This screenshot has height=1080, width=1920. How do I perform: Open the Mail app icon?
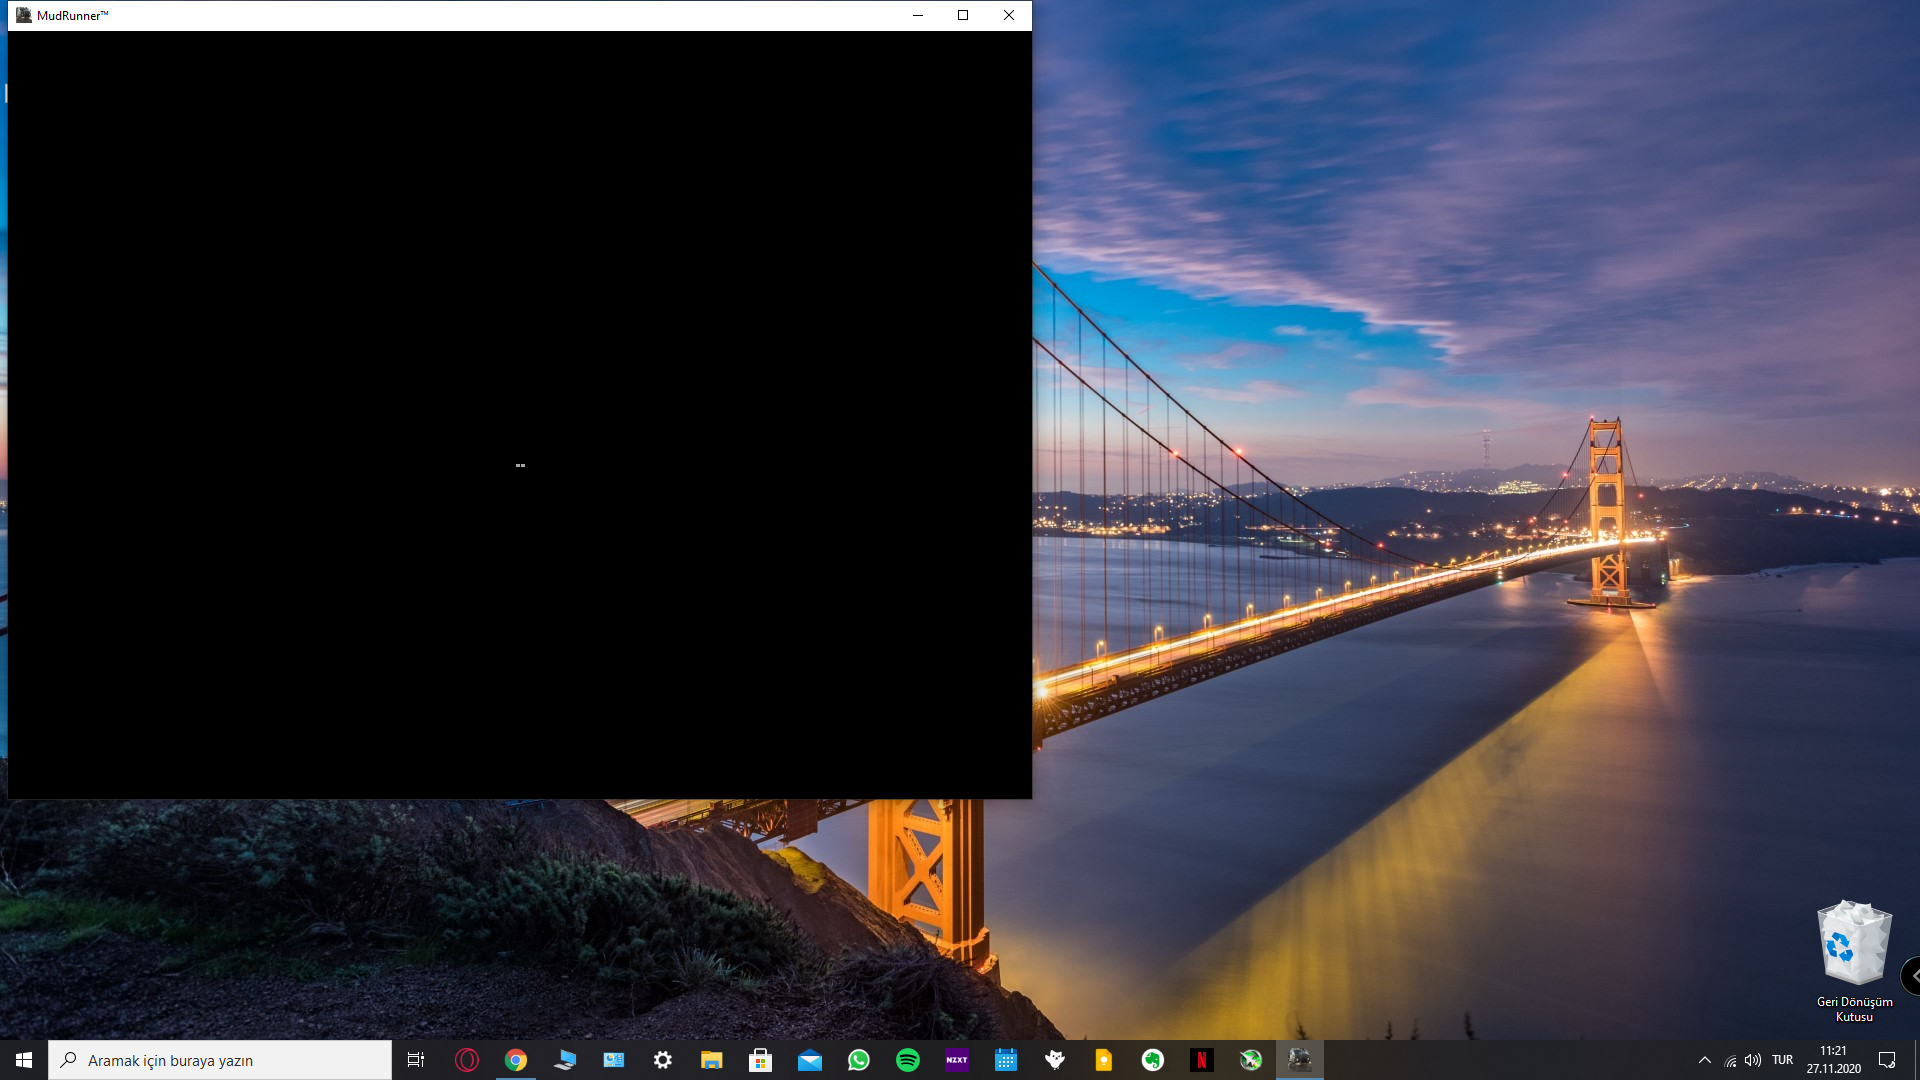(x=810, y=1060)
